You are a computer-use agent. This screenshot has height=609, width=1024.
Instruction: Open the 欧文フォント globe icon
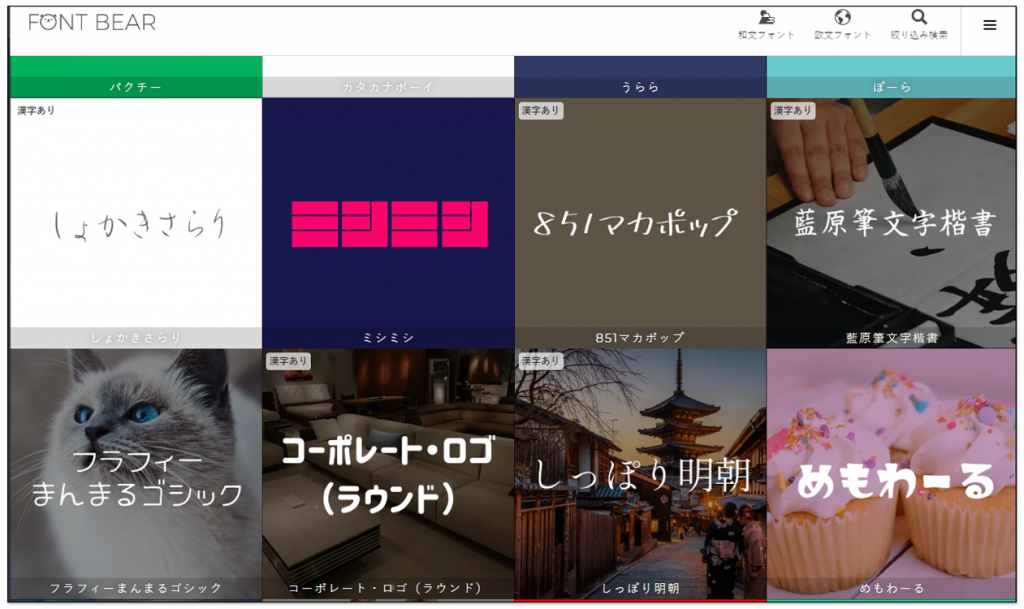(842, 24)
